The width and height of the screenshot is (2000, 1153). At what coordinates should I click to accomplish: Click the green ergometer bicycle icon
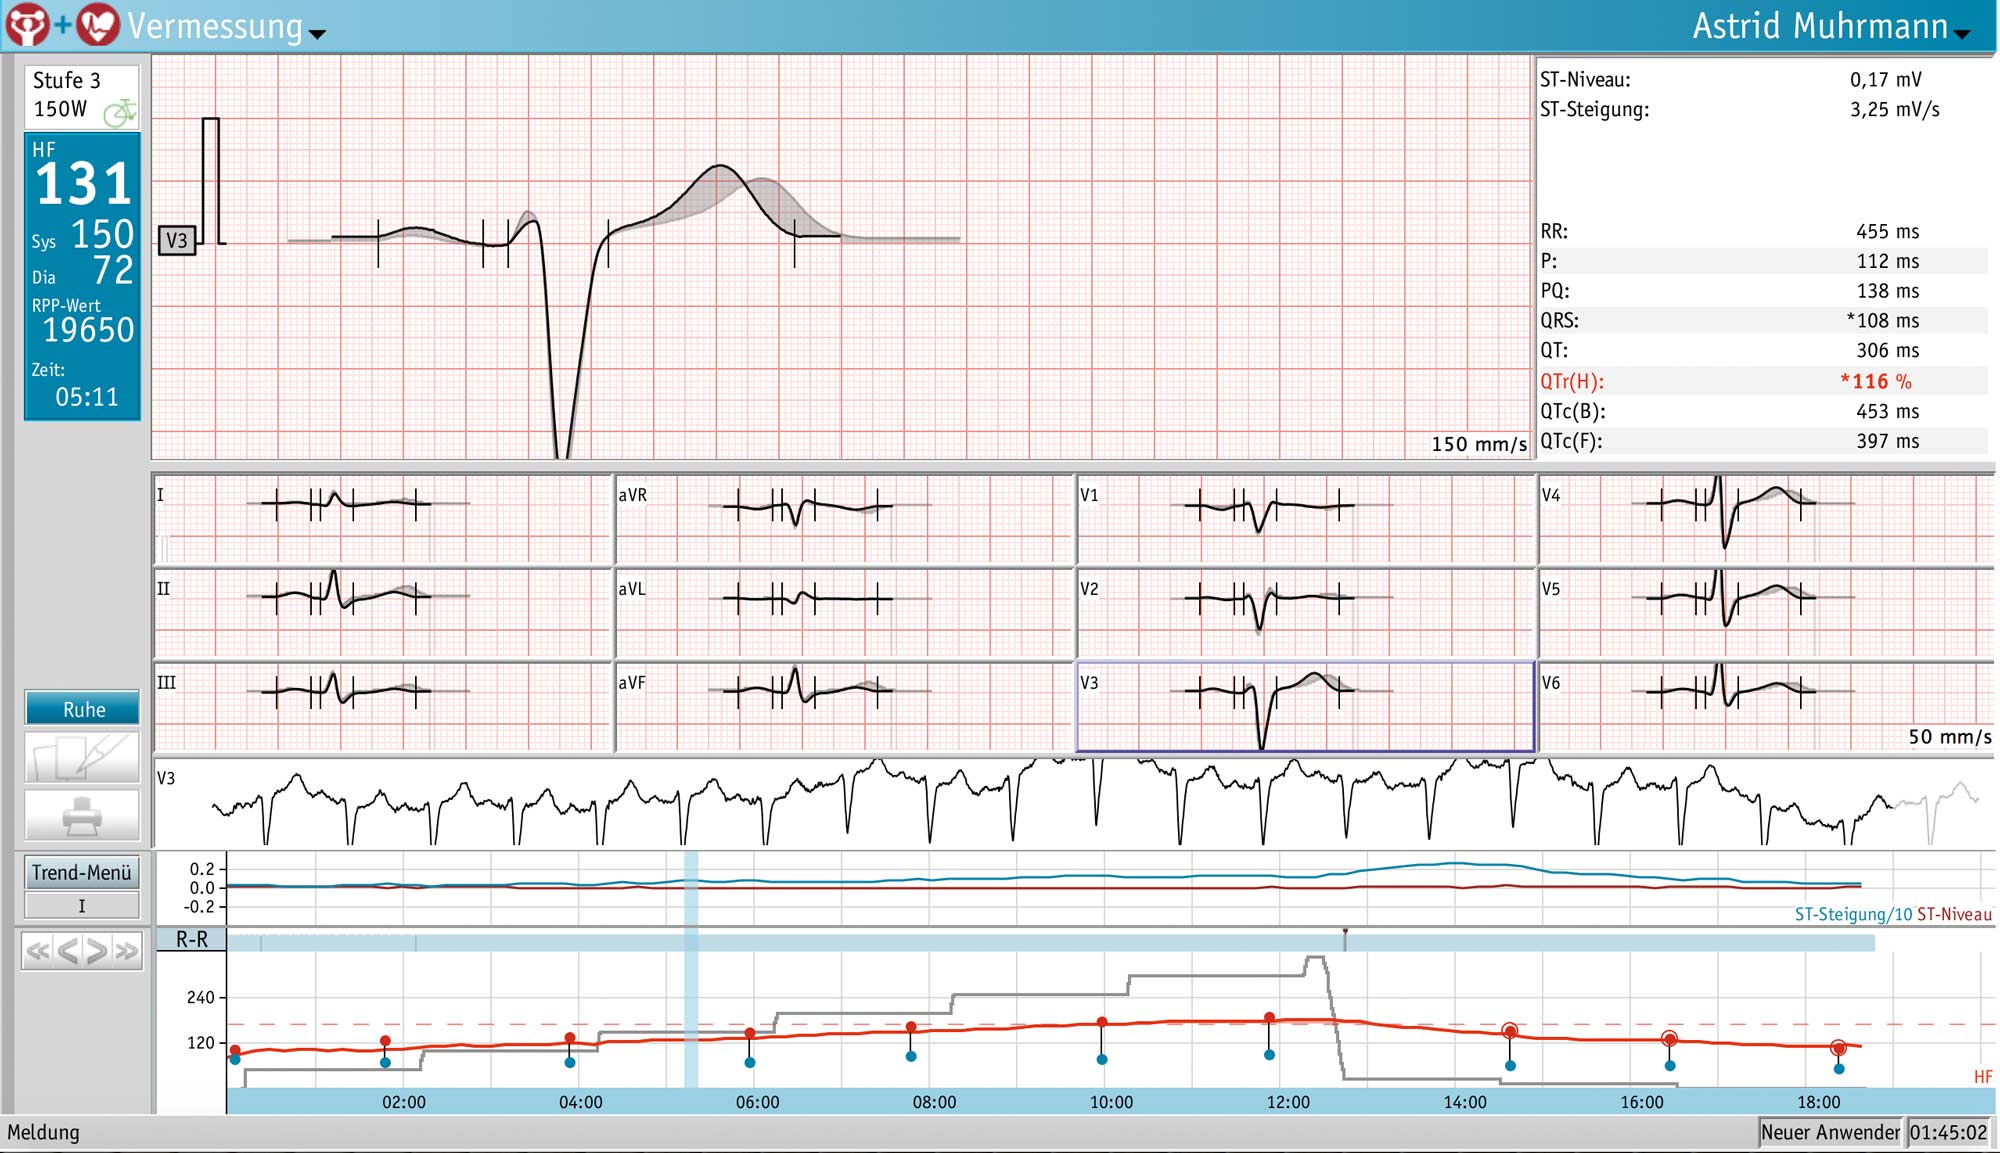pyautogui.click(x=120, y=111)
